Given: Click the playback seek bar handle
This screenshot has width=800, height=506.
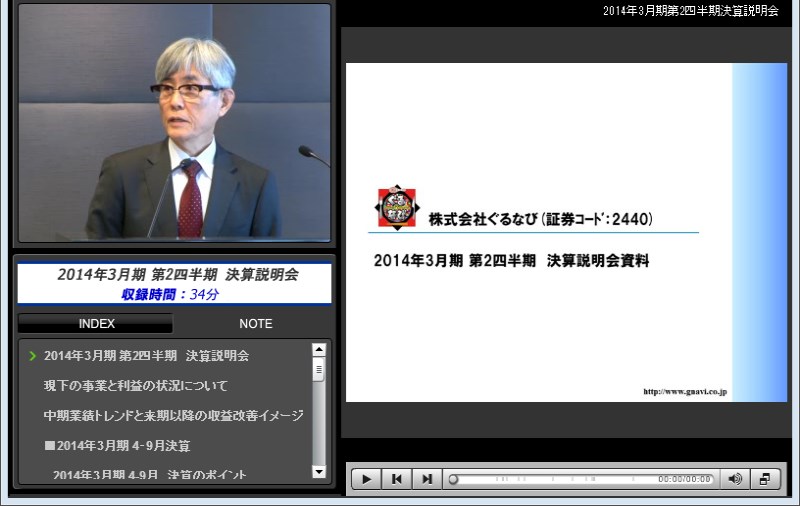Looking at the screenshot, I should 453,479.
